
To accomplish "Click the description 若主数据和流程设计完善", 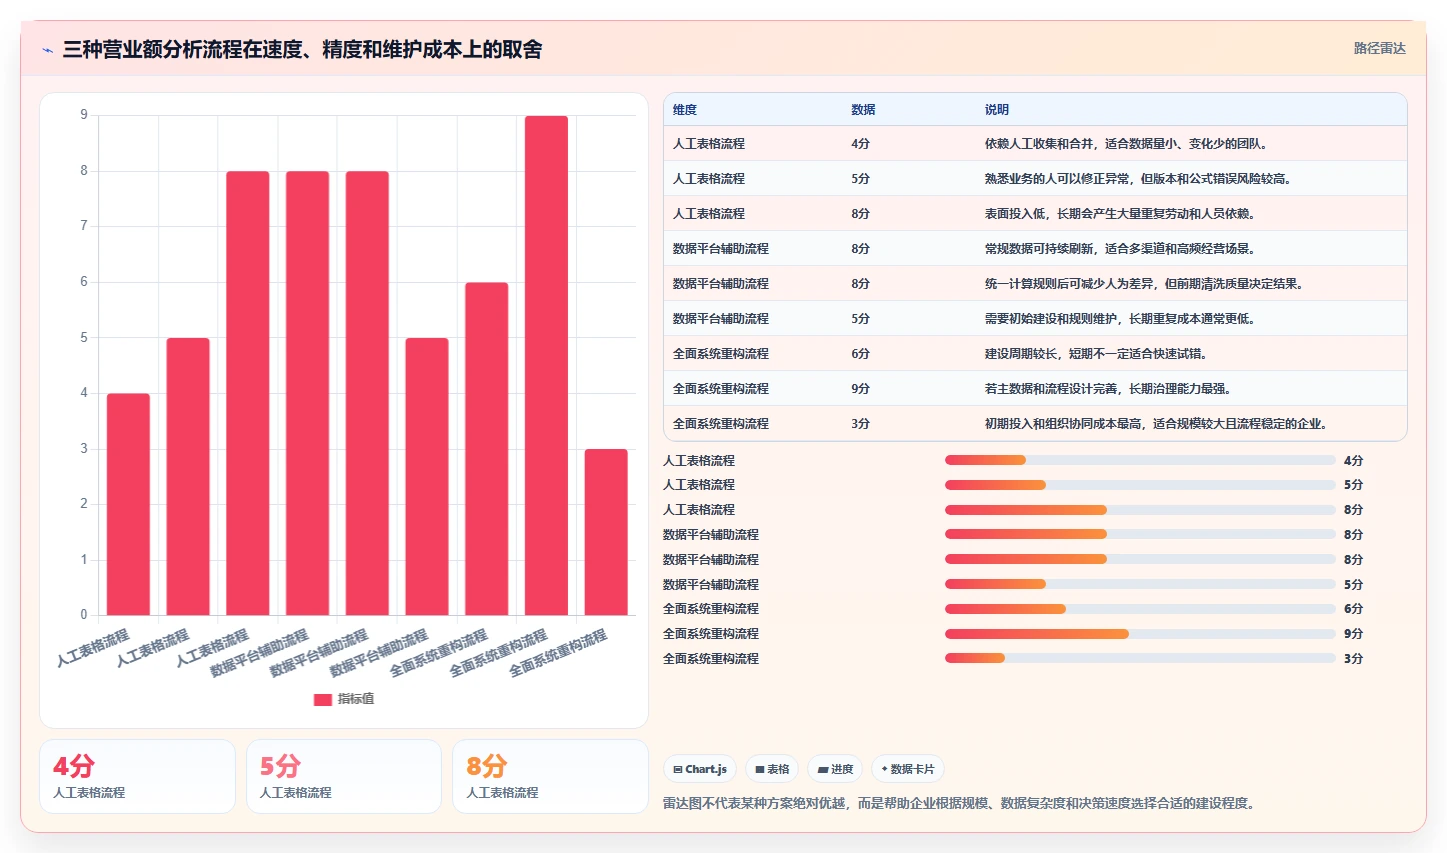I will click(1108, 389).
